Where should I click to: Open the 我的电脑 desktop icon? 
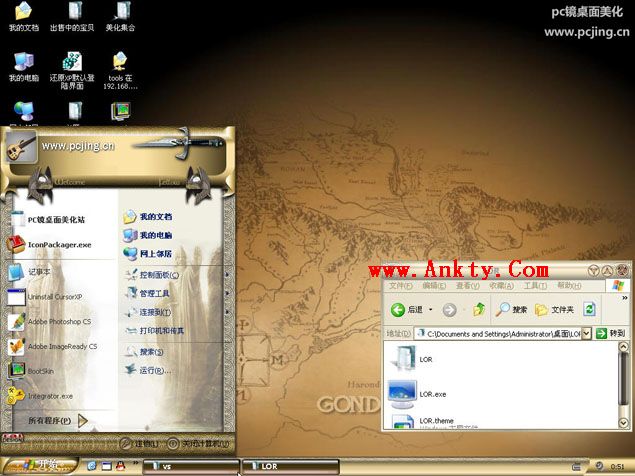click(23, 67)
